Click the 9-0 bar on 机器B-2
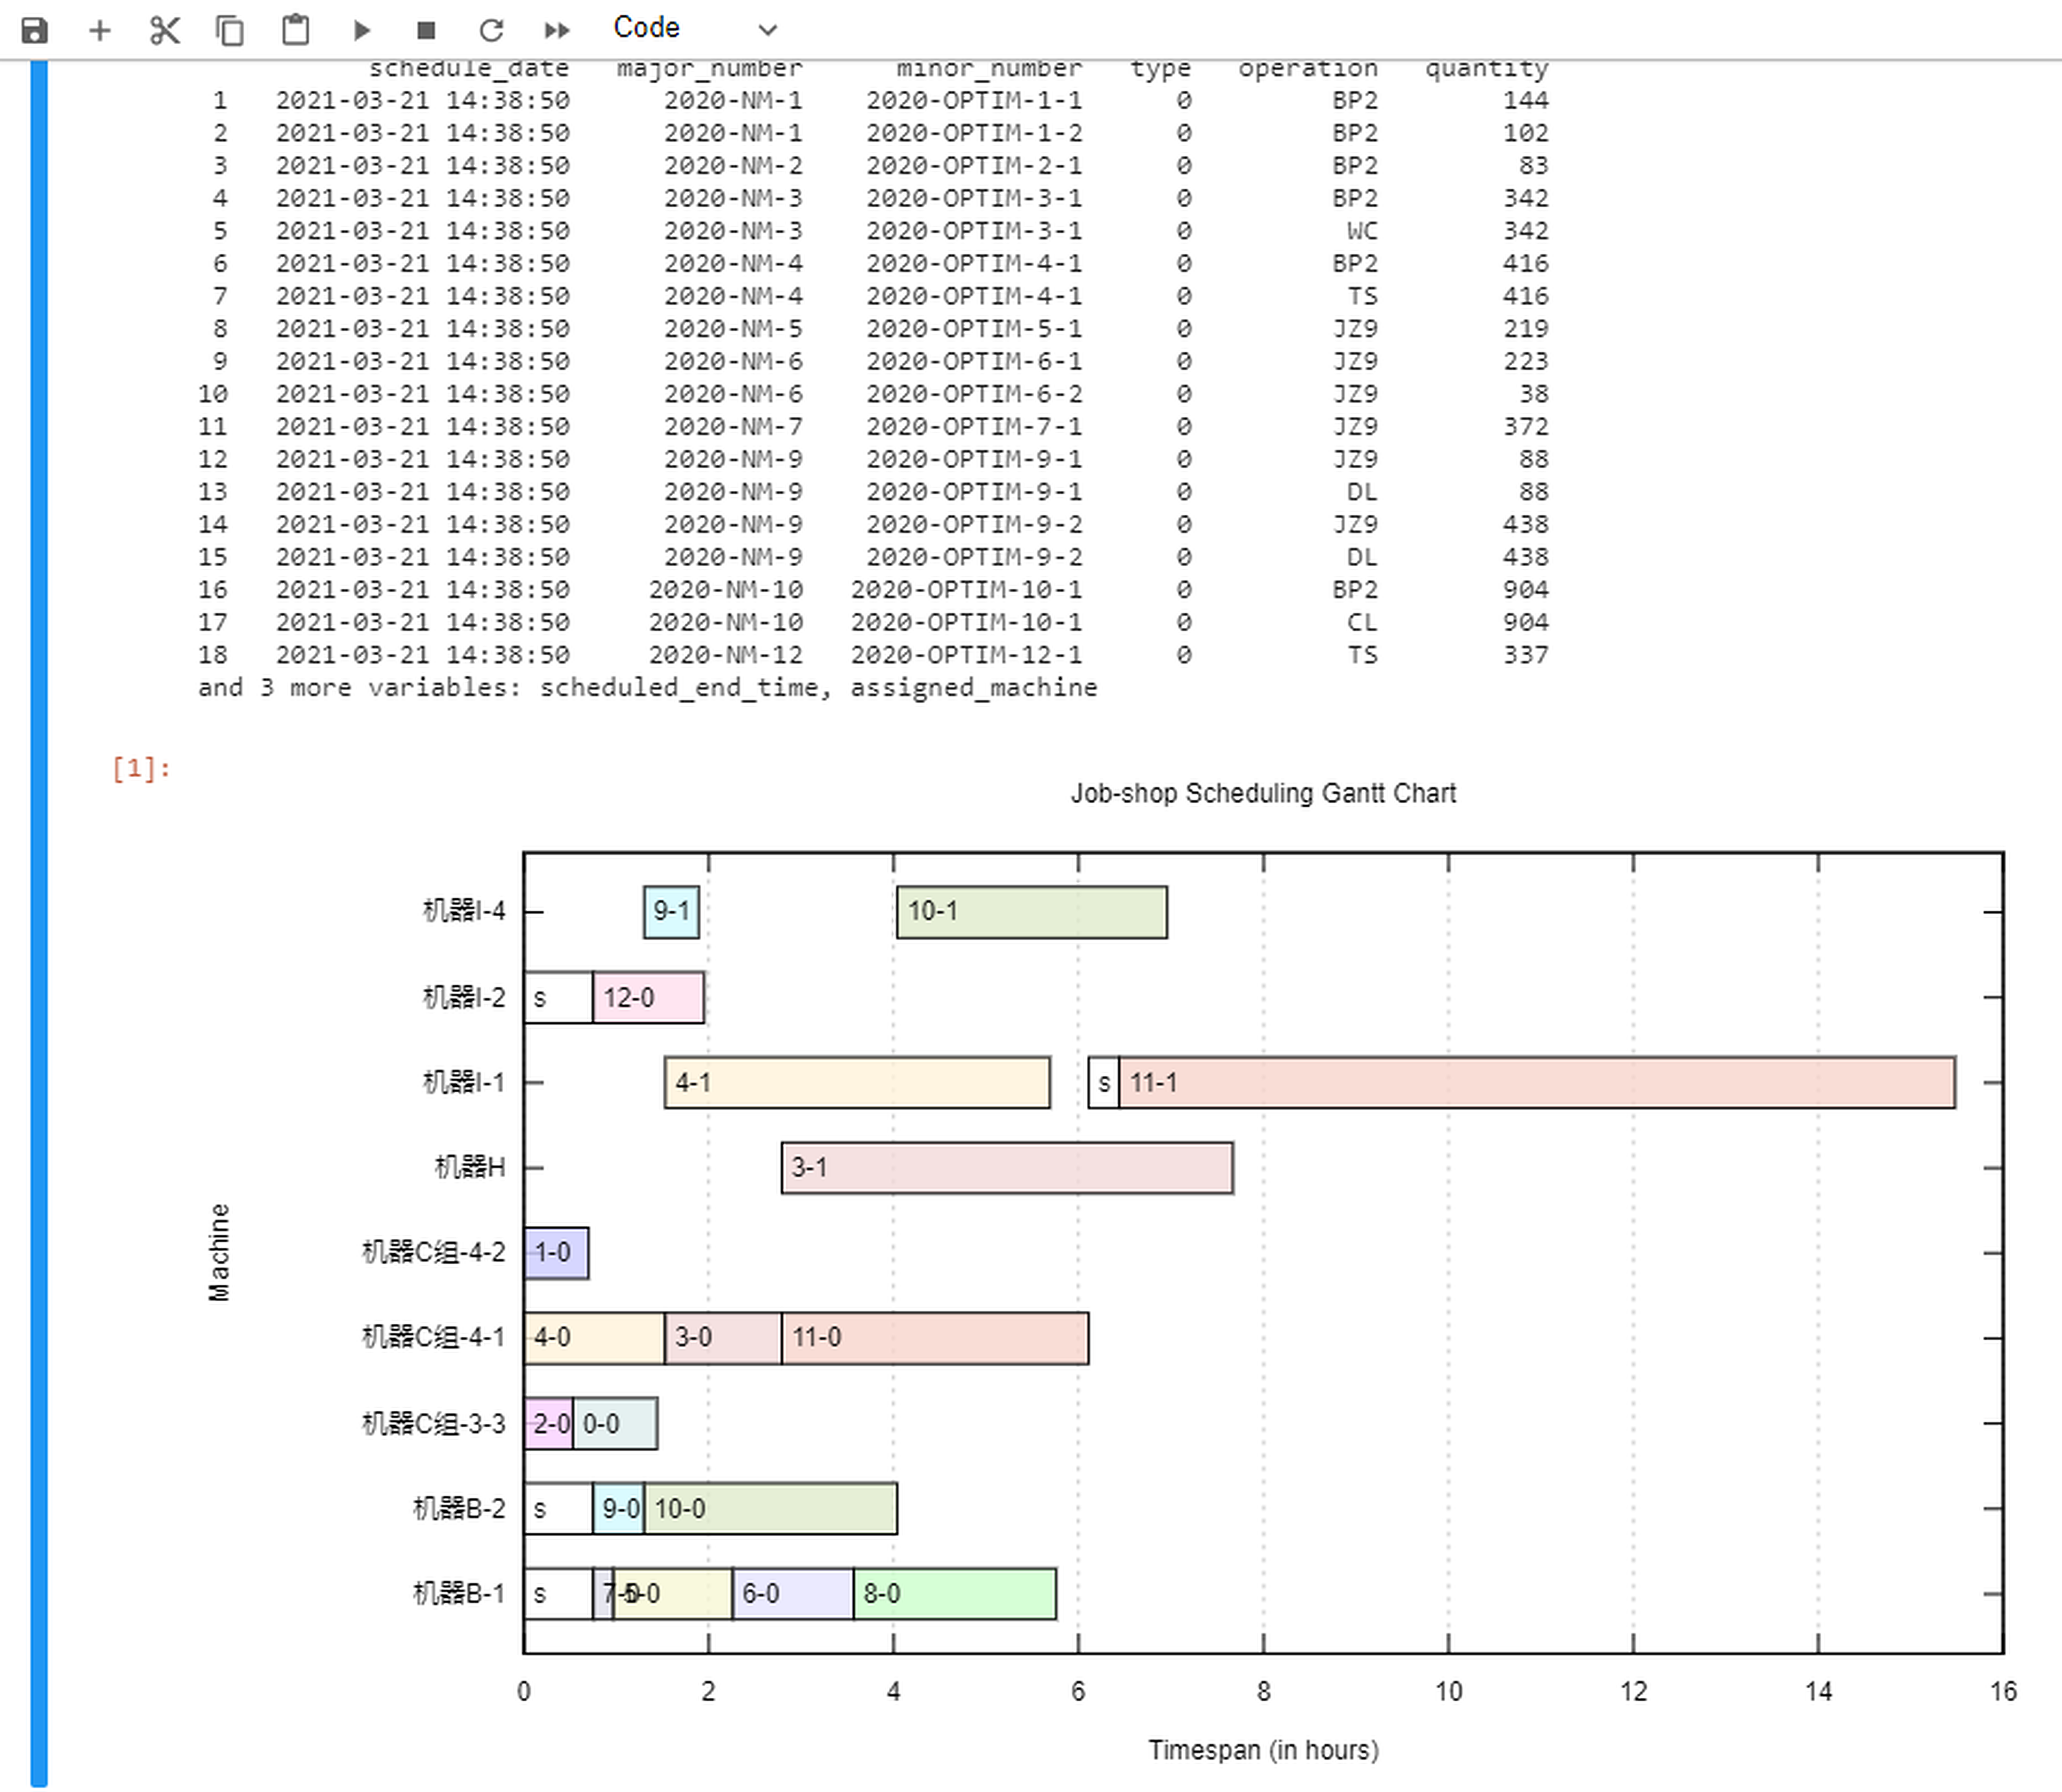Image resolution: width=2062 pixels, height=1792 pixels. [x=619, y=1508]
